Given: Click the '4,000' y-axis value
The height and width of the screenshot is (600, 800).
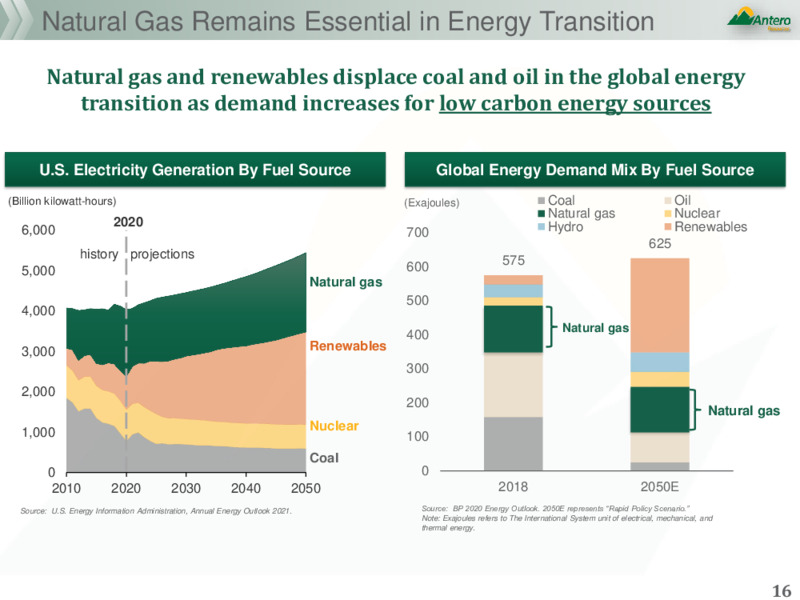Looking at the screenshot, I should pos(38,311).
